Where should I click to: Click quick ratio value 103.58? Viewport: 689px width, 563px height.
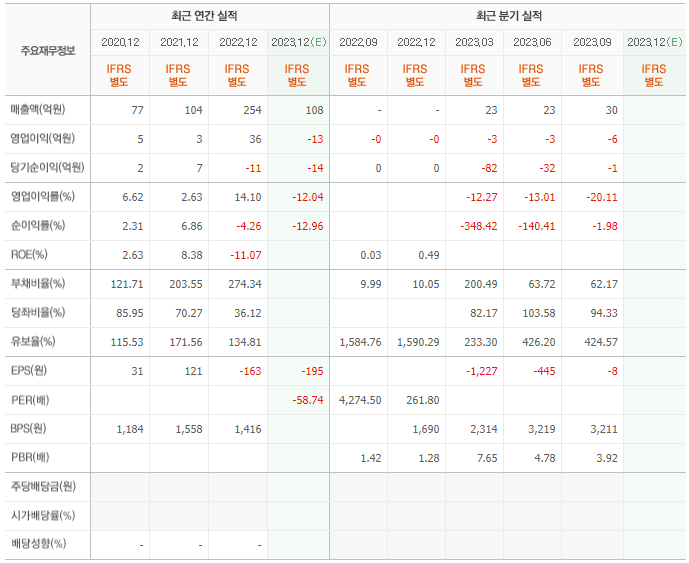coord(539,313)
